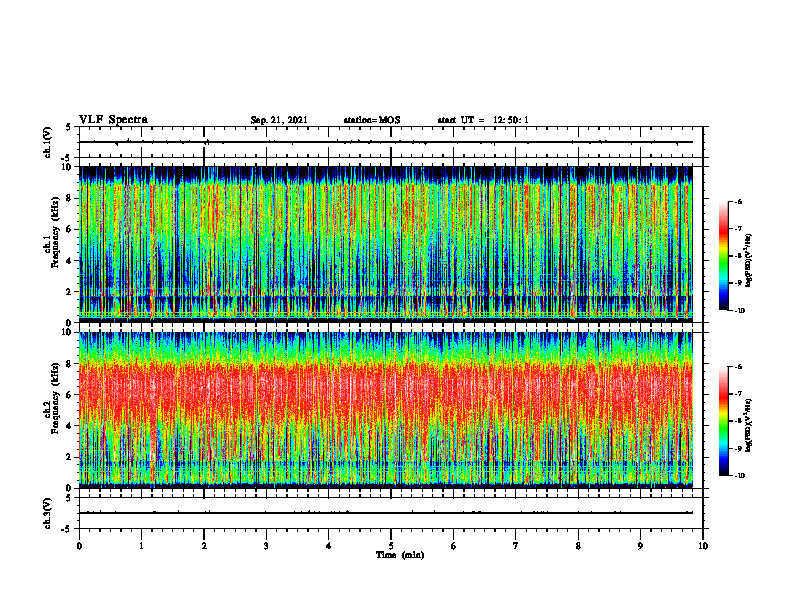Click time axis tick label "5"
792x612 pixels.
[x=391, y=546]
